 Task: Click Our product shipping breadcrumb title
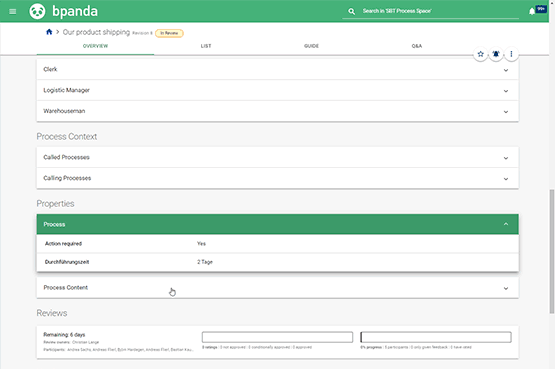coord(96,32)
